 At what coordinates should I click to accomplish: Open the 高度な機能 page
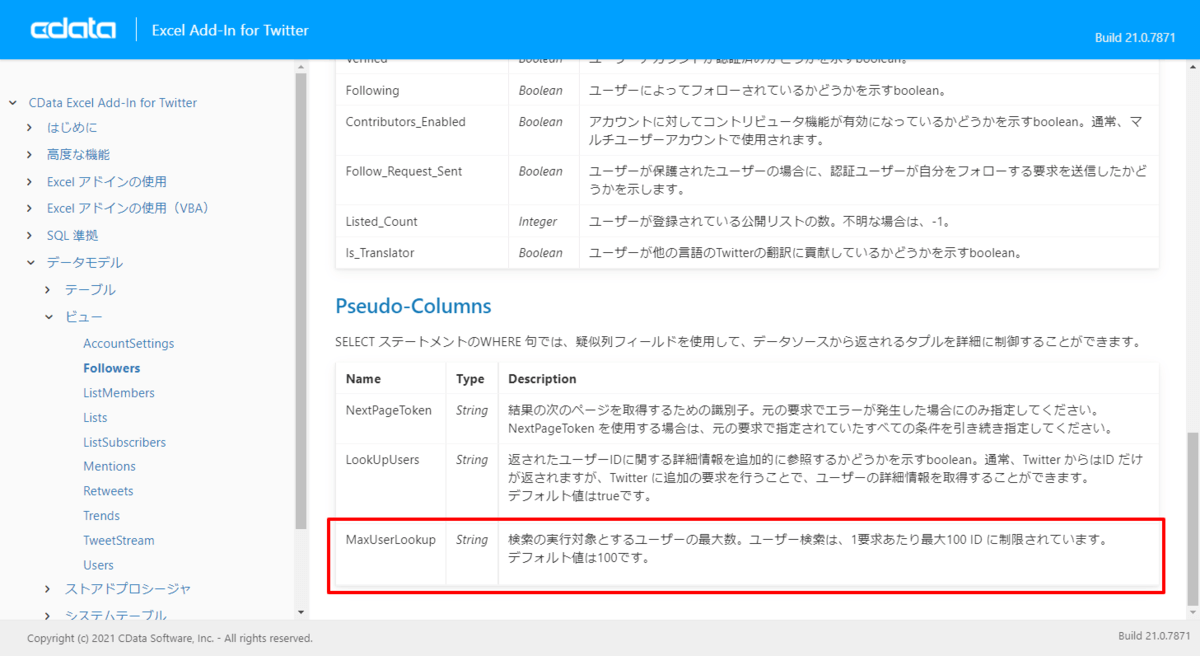point(78,155)
